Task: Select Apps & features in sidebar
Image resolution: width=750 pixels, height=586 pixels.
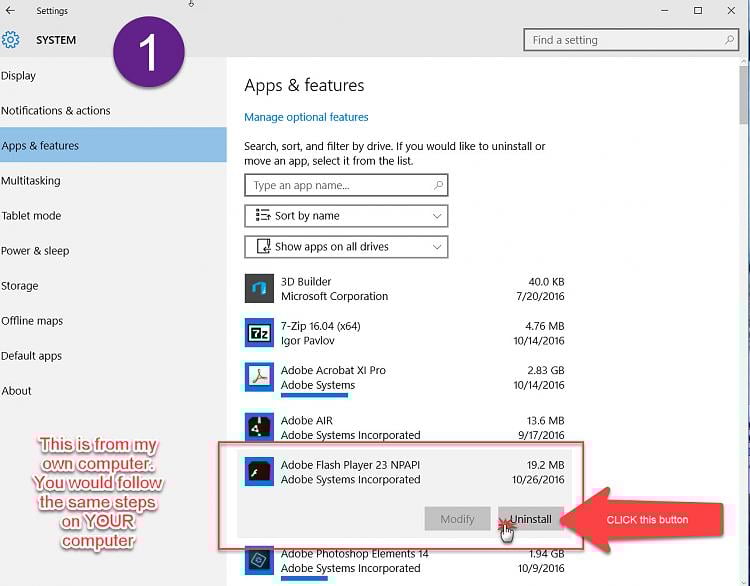Action: point(113,145)
